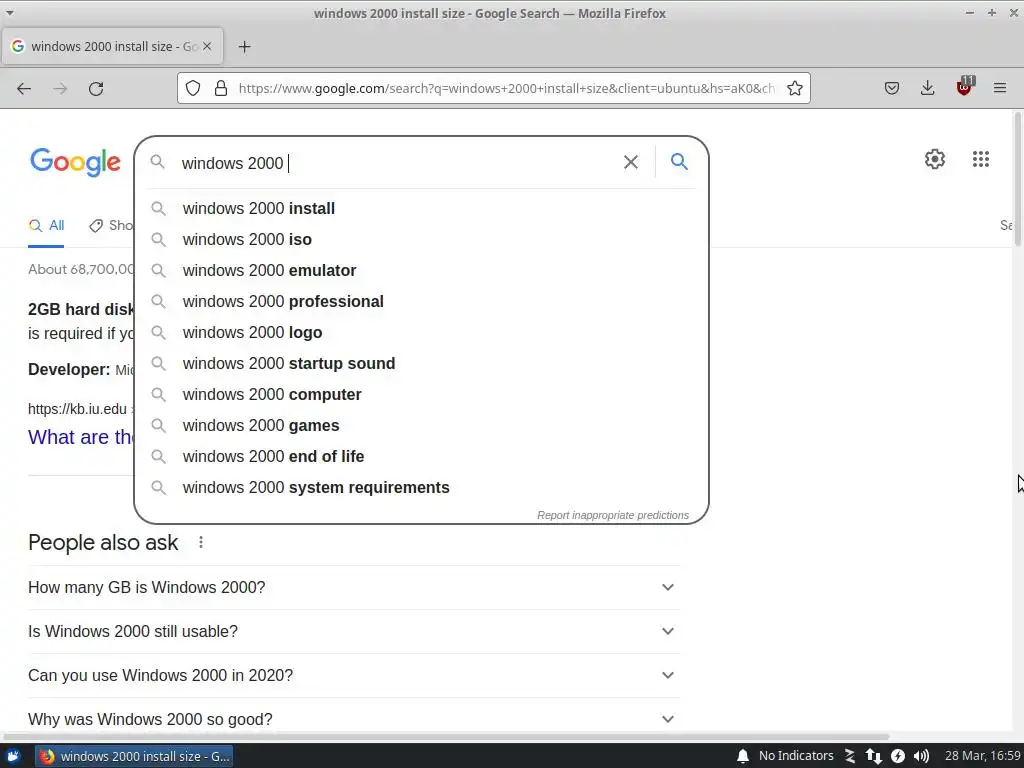Image resolution: width=1024 pixels, height=768 pixels.
Task: Go back with the browser back arrow
Action: click(24, 88)
